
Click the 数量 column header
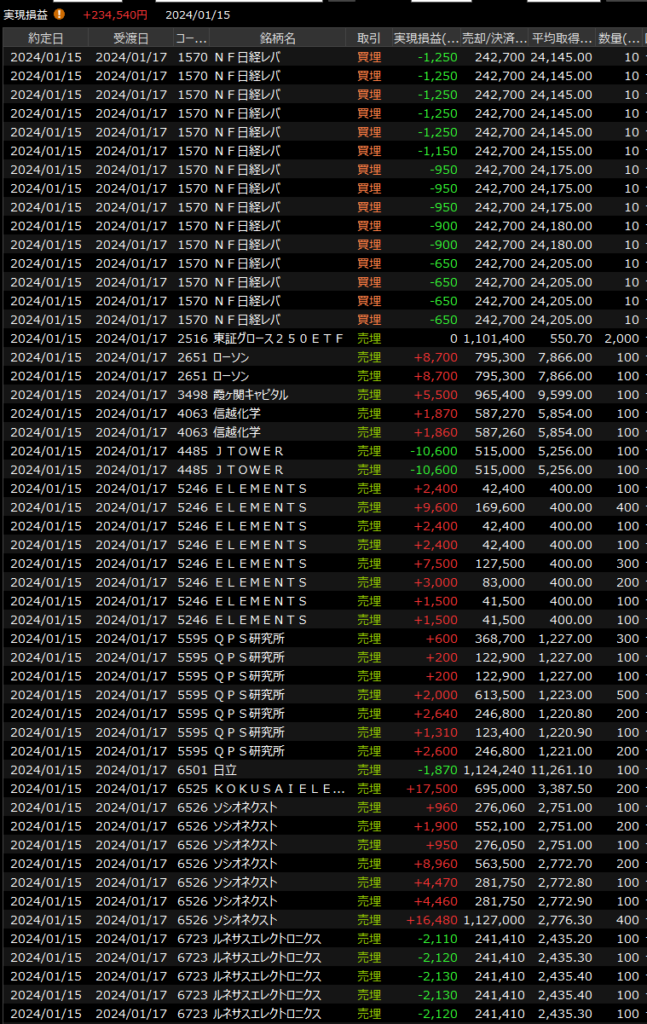(618, 38)
